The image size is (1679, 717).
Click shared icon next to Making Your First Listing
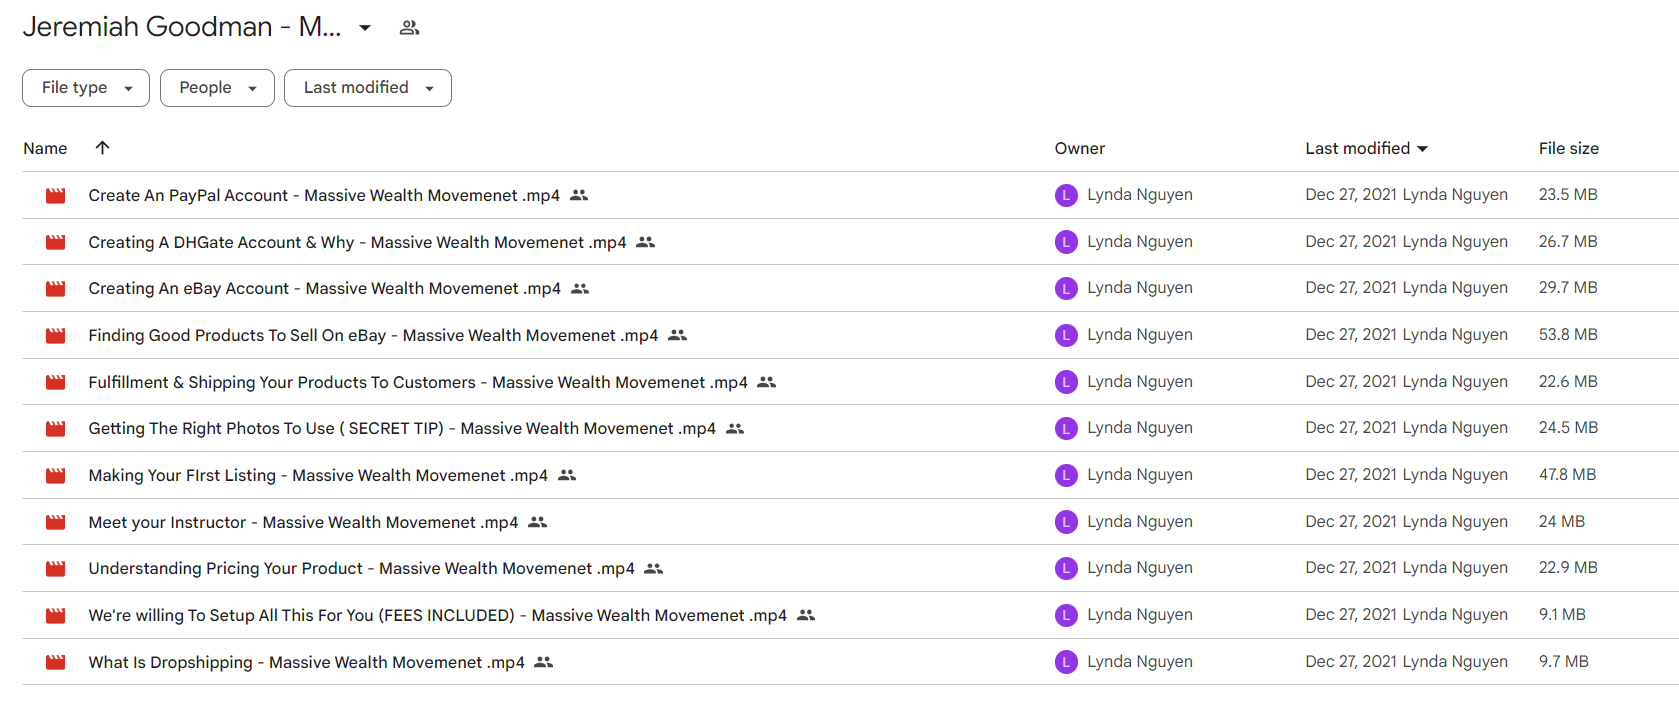[567, 475]
